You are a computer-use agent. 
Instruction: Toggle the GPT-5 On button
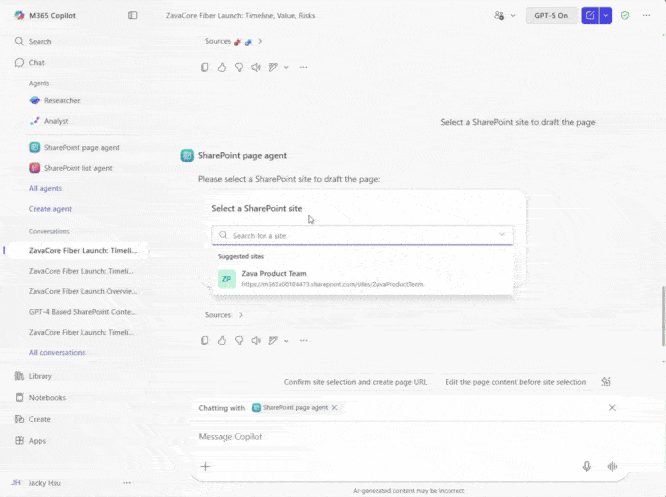coord(551,16)
